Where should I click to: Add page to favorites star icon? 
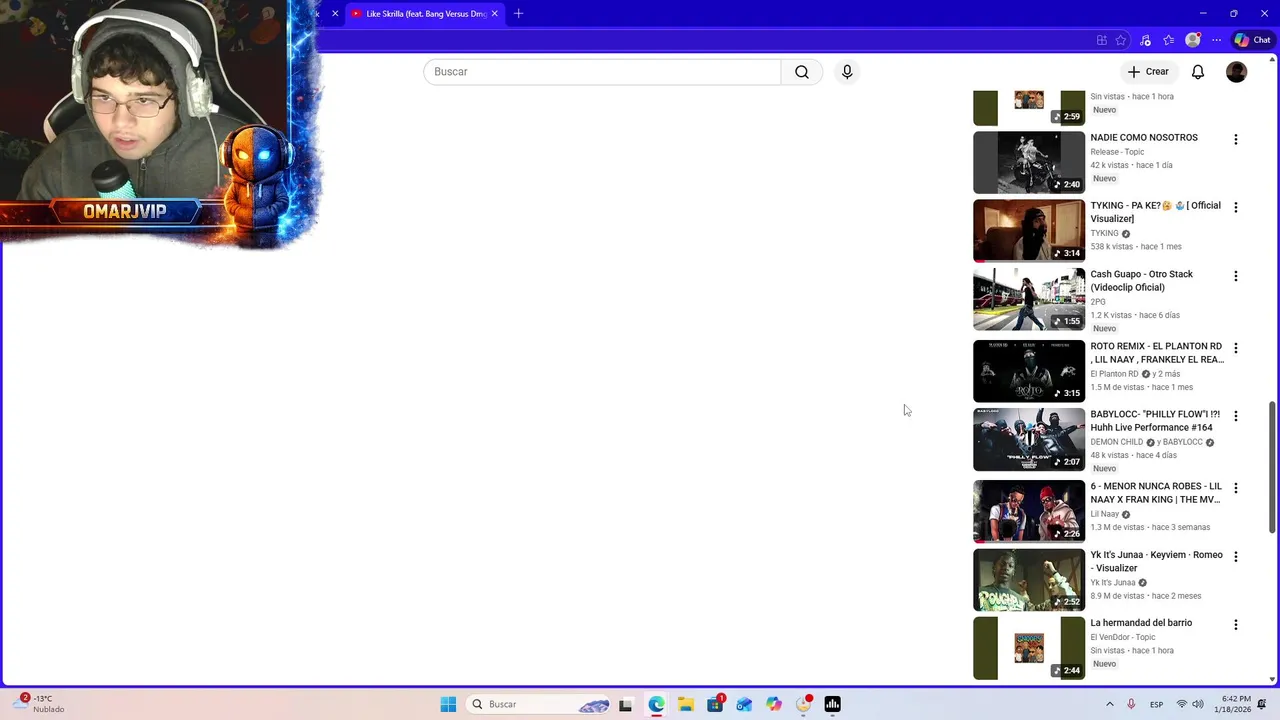click(1121, 40)
